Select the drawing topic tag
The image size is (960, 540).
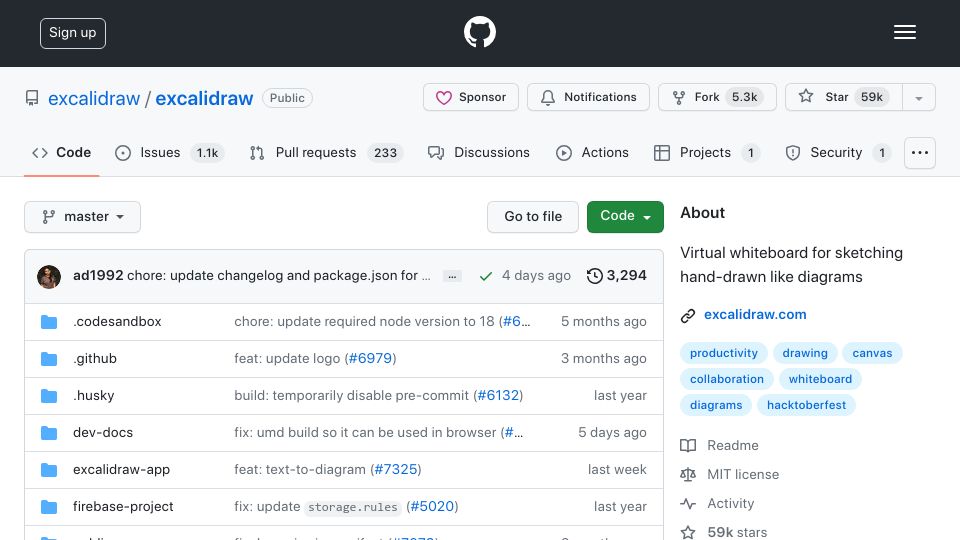pyautogui.click(x=805, y=353)
